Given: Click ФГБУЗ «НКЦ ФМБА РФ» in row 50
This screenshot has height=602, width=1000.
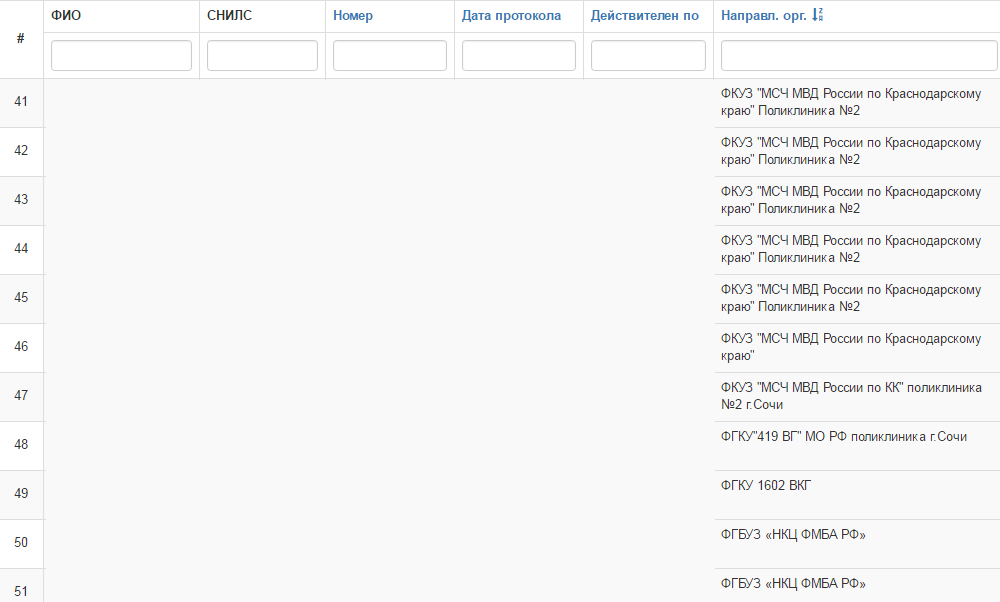Looking at the screenshot, I should pos(793,535).
